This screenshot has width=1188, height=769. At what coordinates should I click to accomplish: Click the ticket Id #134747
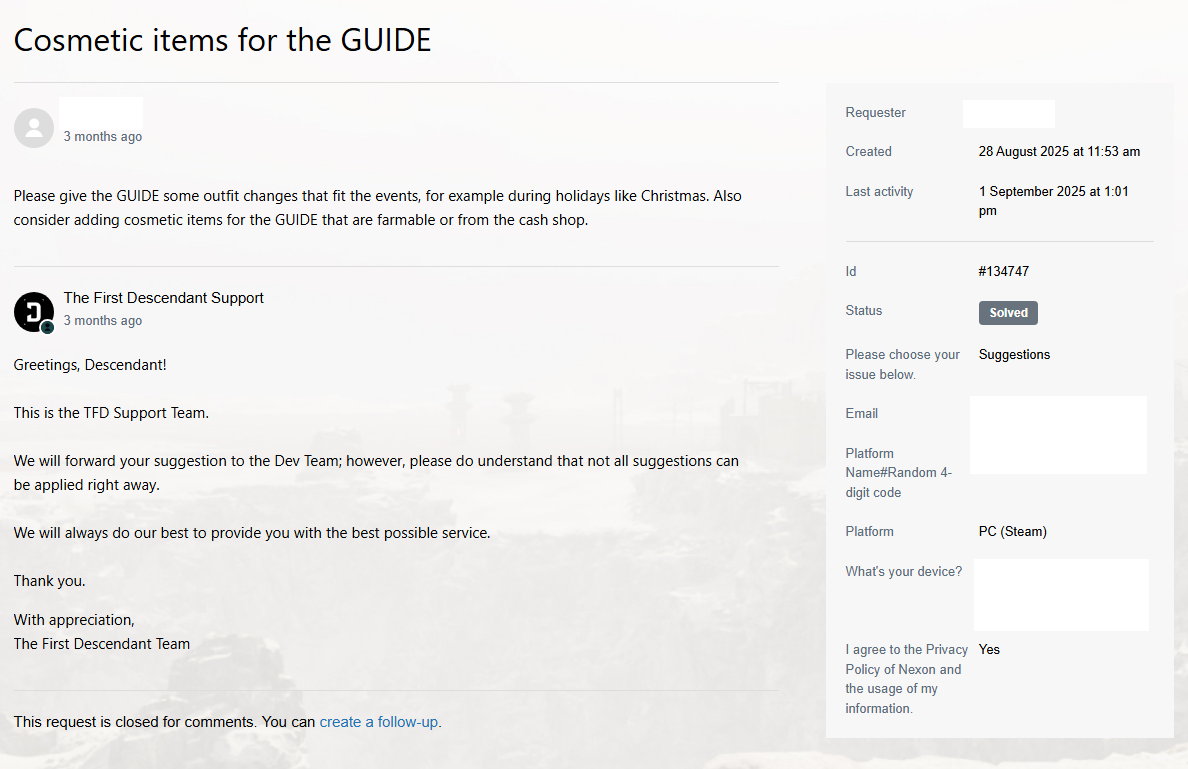click(1004, 271)
